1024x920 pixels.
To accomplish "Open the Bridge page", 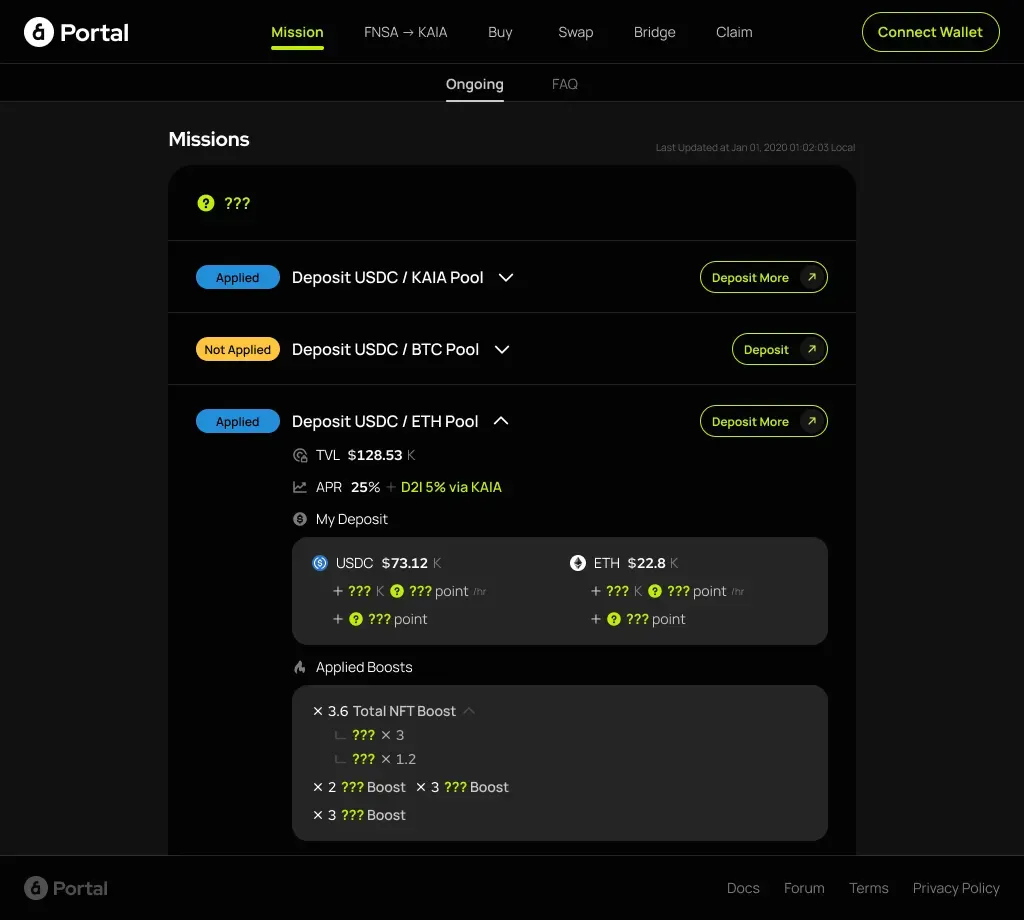I will [654, 32].
